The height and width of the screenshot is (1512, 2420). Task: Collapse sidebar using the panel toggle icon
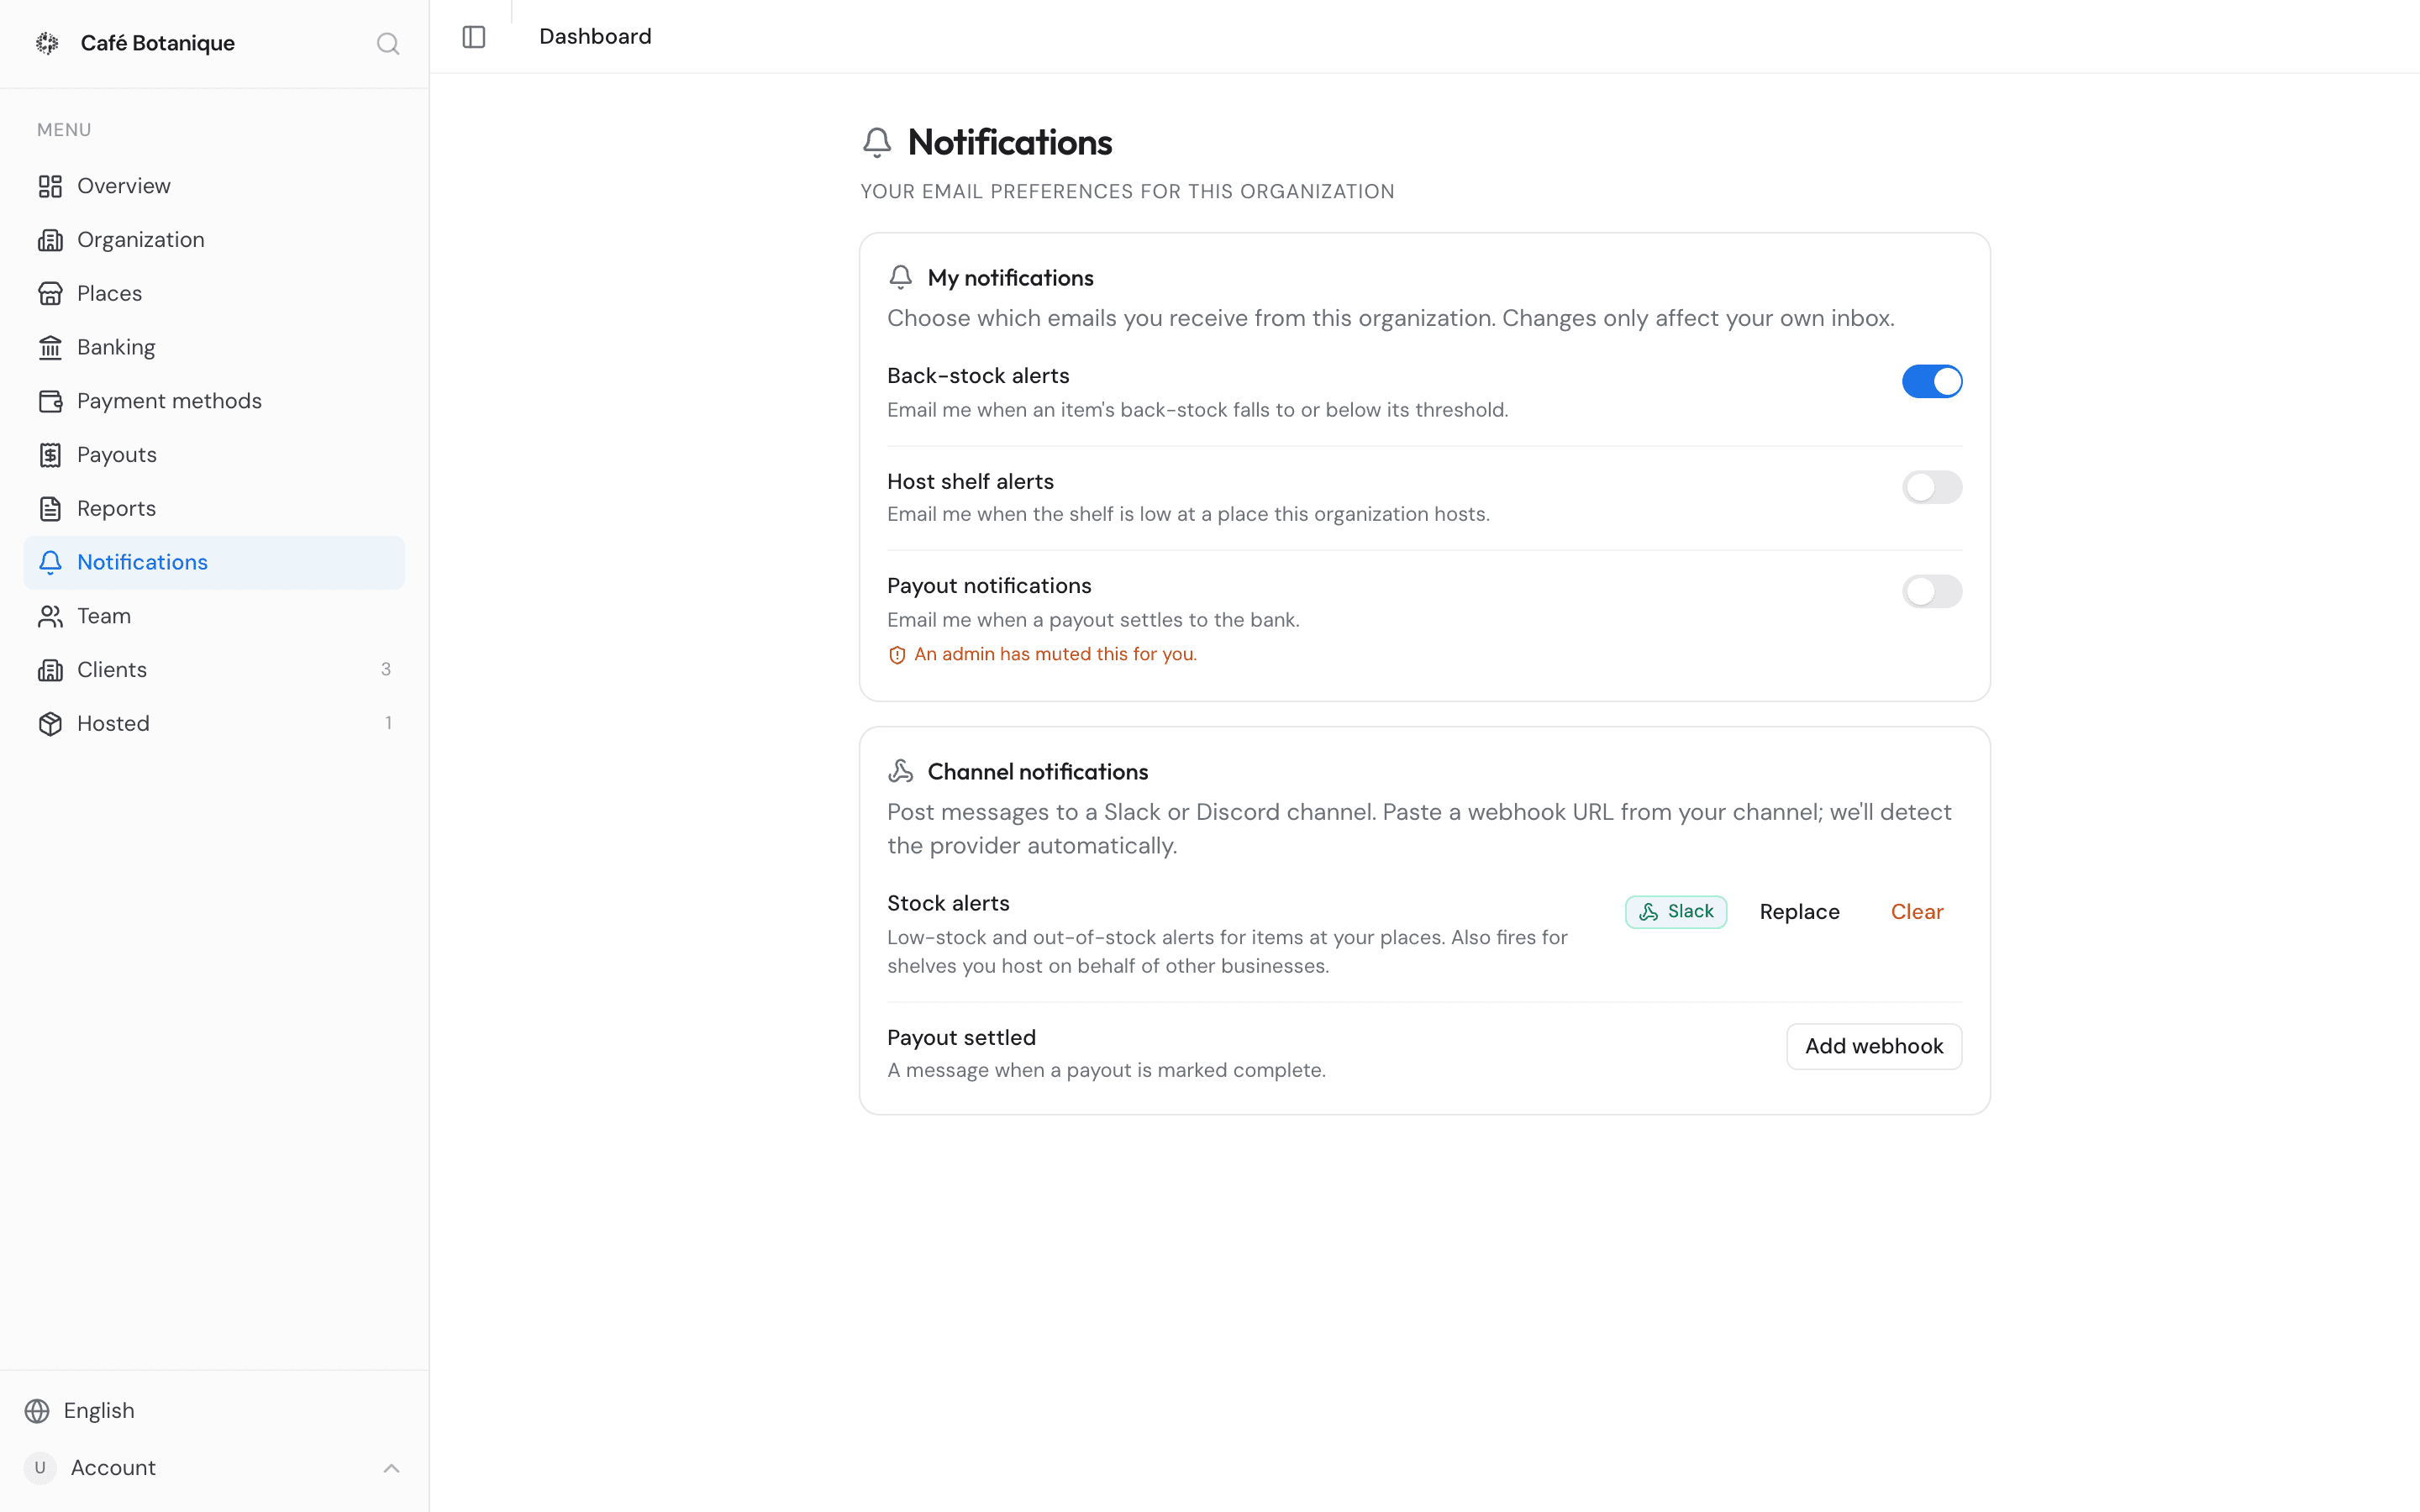pos(474,37)
